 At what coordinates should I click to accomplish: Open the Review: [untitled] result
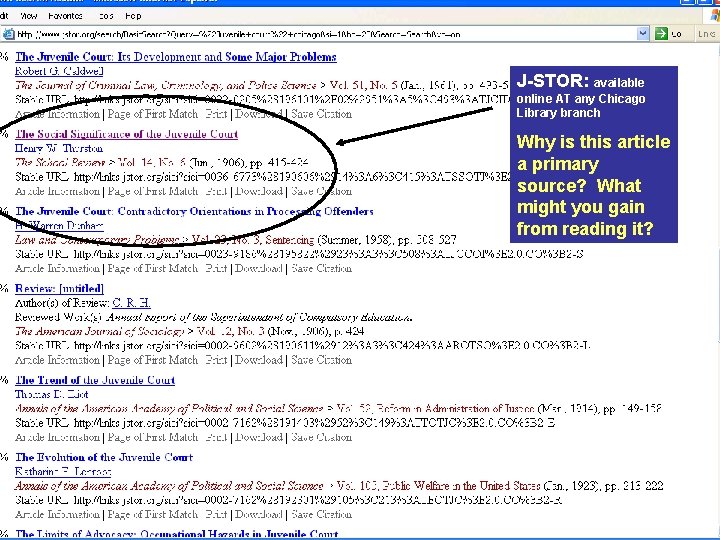click(59, 288)
